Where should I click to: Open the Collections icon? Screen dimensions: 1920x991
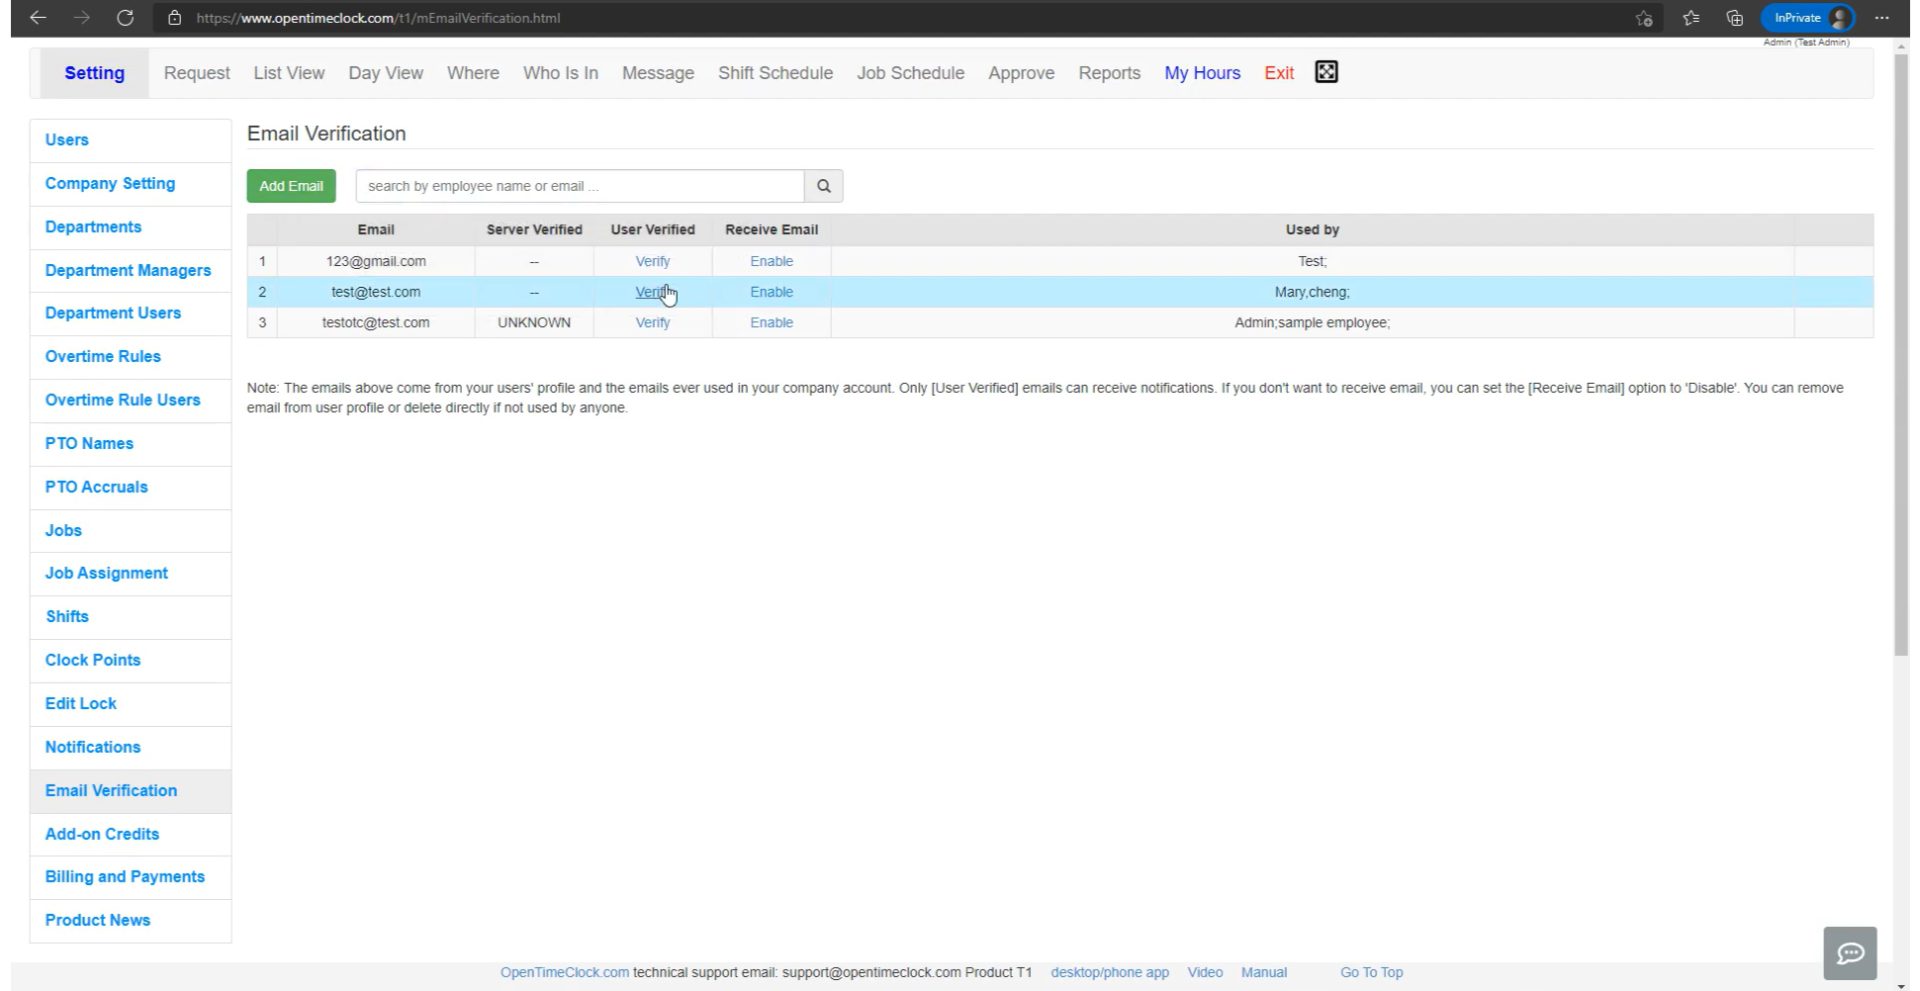coord(1734,17)
